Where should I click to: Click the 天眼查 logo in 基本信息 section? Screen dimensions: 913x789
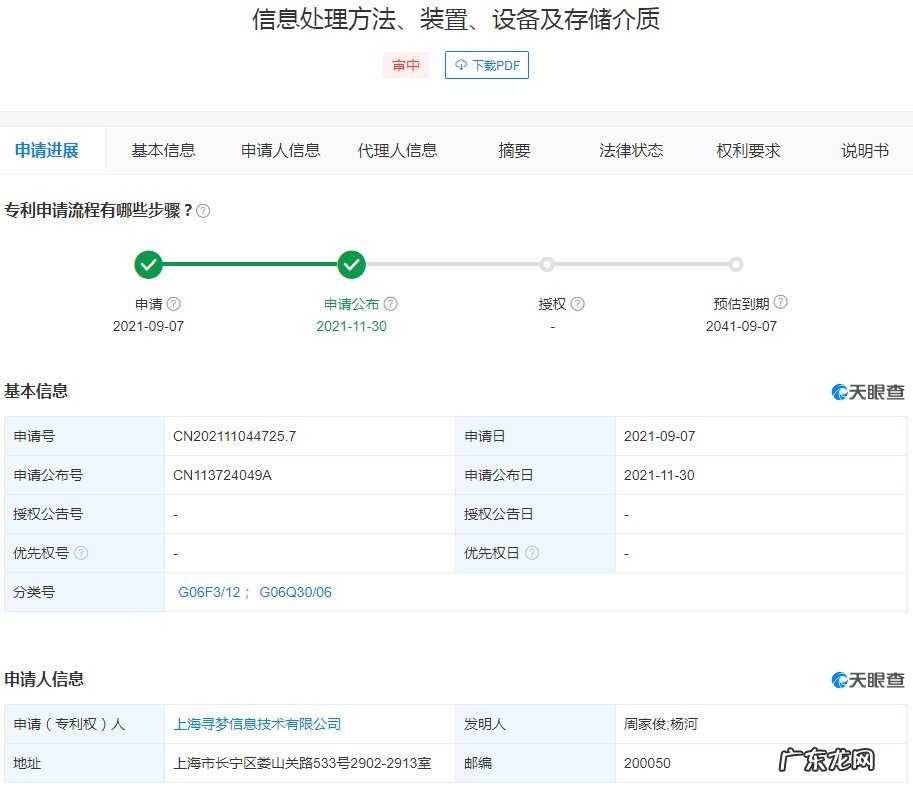(866, 392)
